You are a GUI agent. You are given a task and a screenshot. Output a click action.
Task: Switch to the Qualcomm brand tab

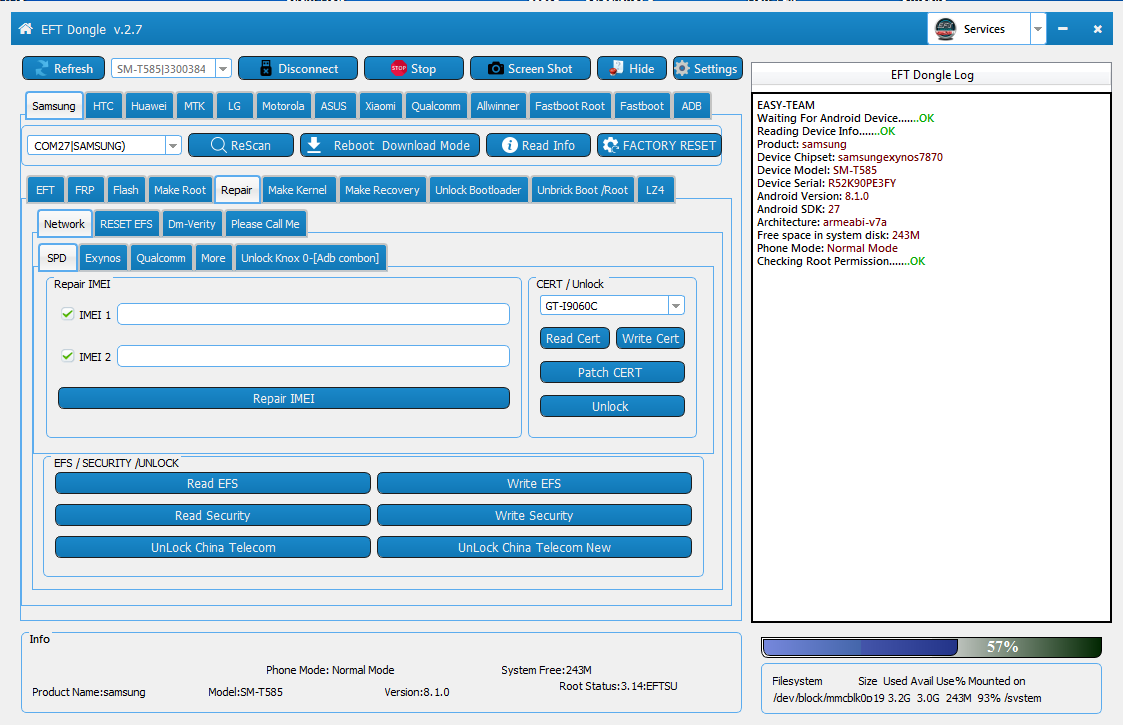(435, 106)
